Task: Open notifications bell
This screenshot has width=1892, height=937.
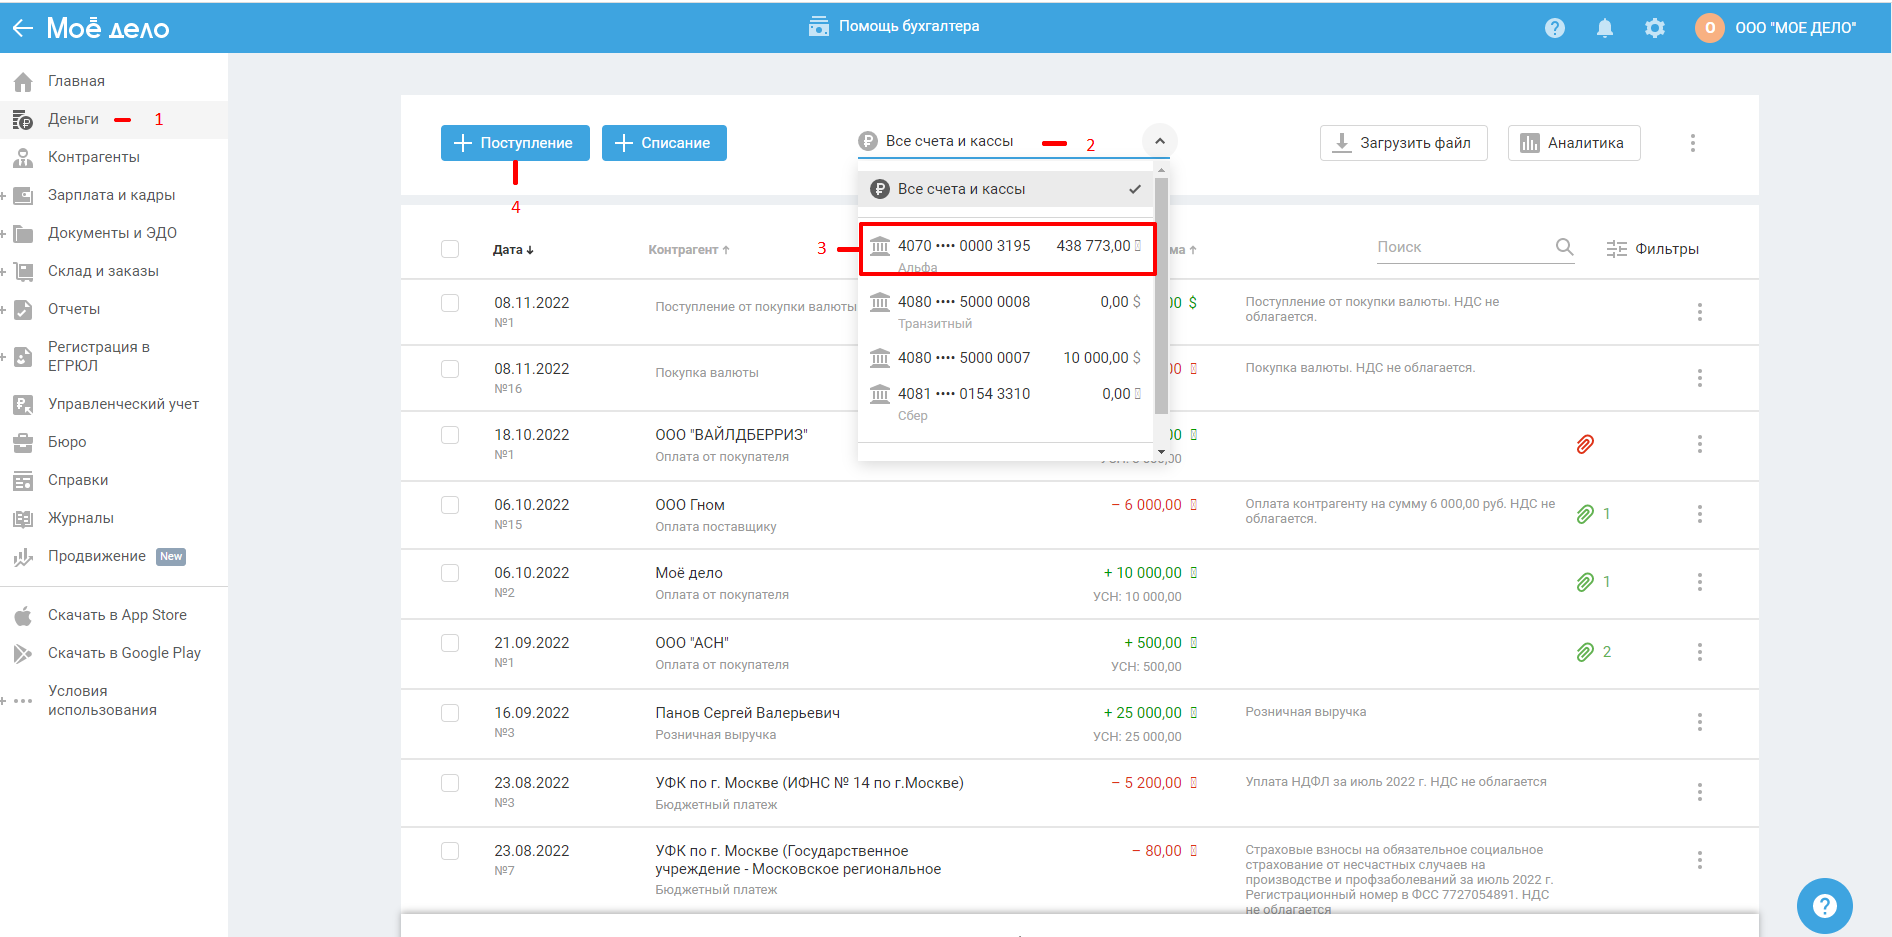Action: 1605,28
